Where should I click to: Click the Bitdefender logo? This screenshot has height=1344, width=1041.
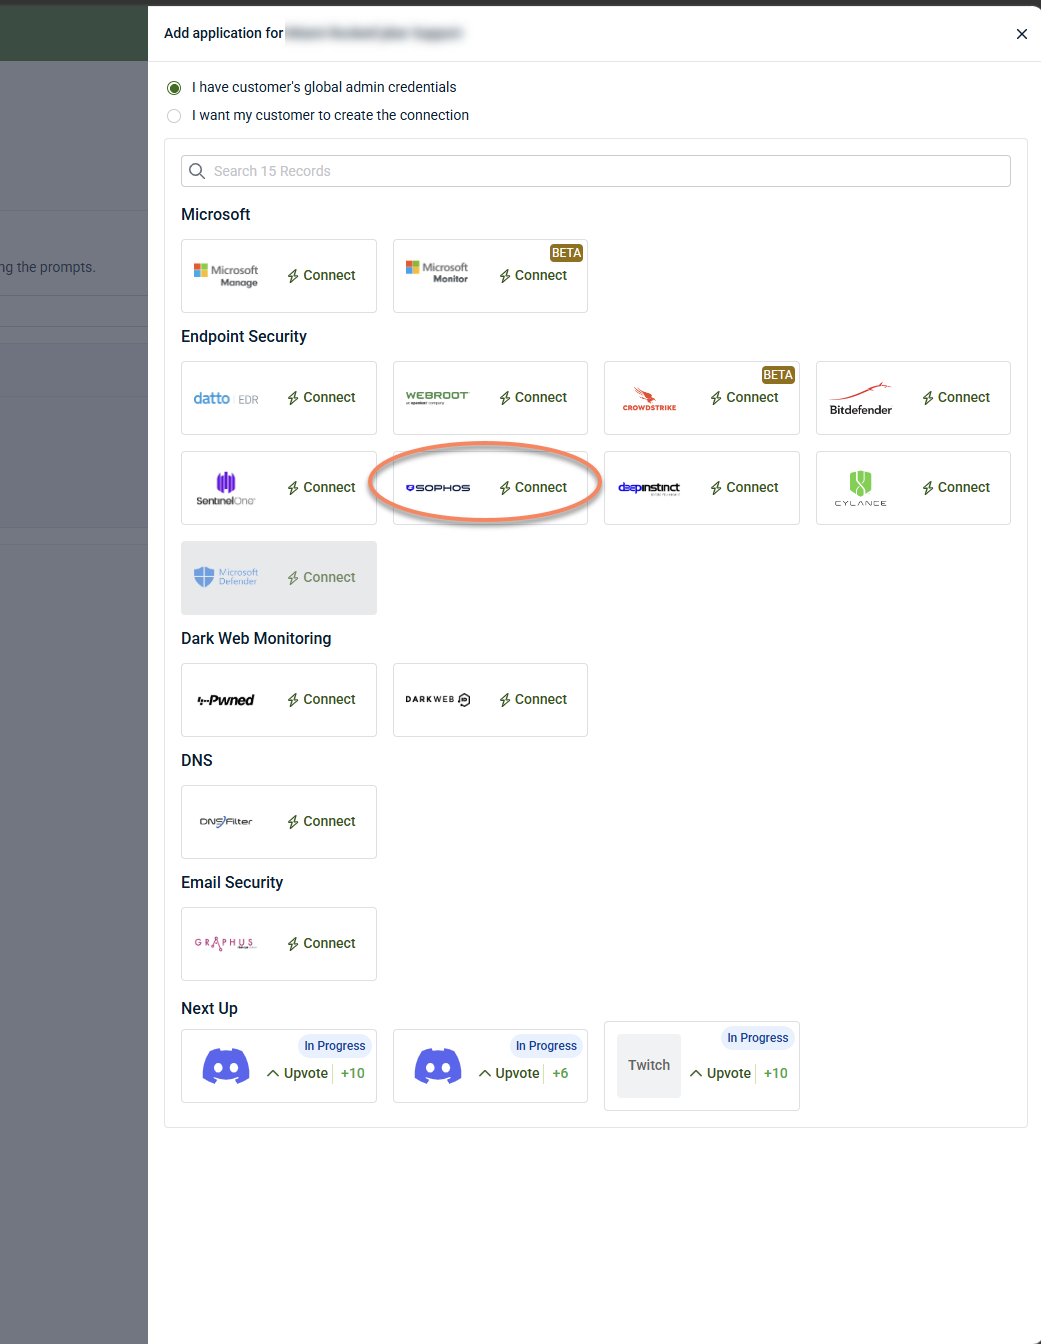click(x=861, y=398)
